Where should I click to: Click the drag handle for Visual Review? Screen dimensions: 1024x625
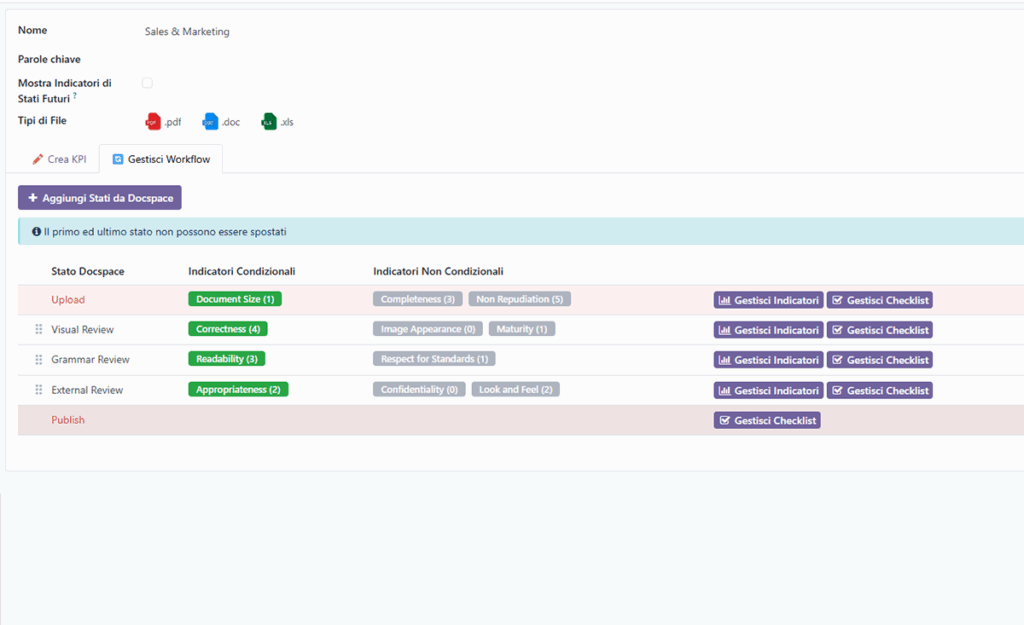(39, 329)
